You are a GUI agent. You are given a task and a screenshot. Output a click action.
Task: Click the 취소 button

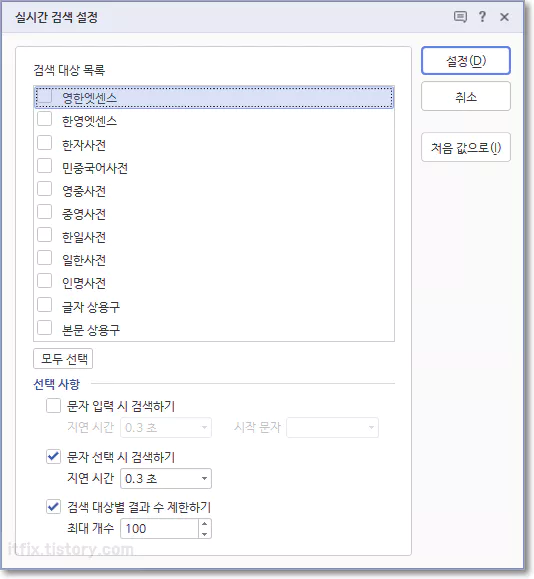click(466, 97)
